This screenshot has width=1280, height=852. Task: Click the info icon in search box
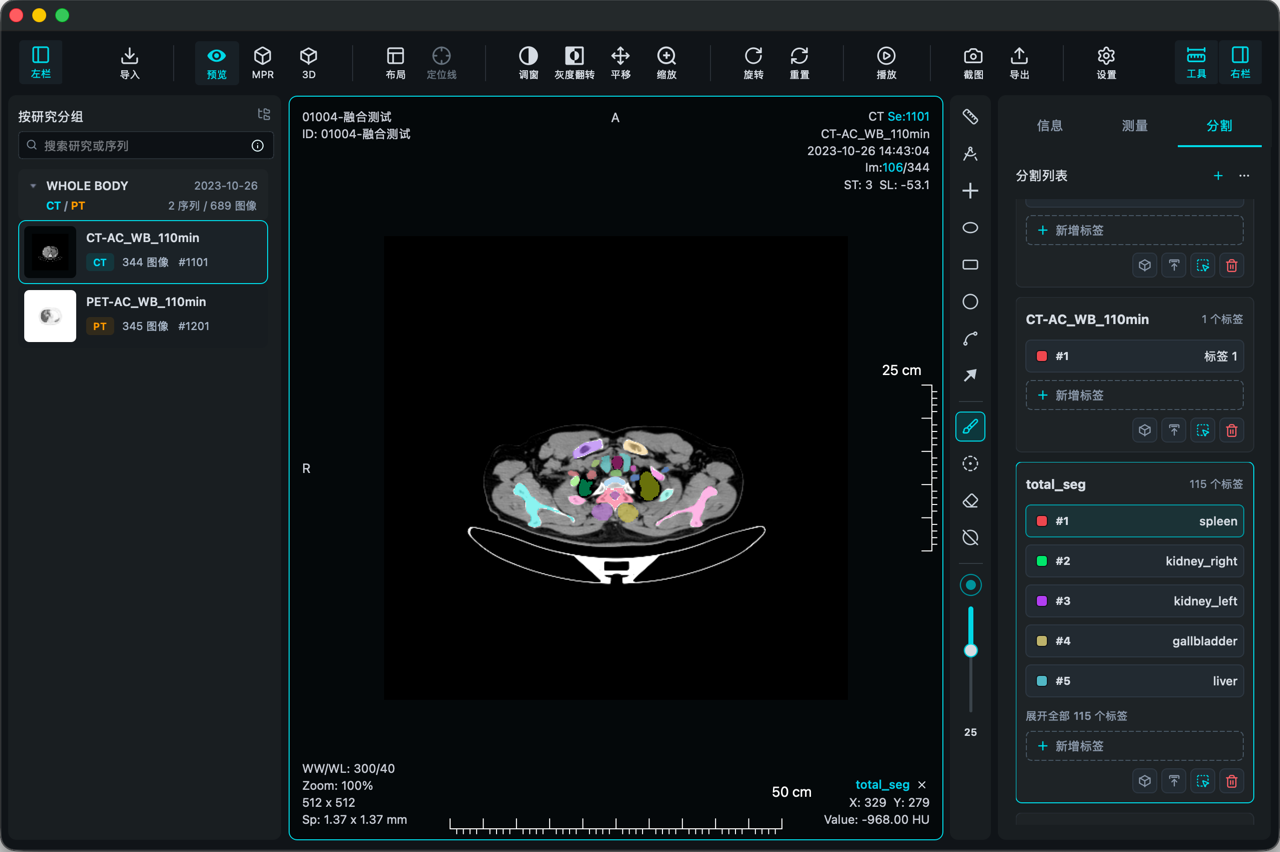click(257, 146)
